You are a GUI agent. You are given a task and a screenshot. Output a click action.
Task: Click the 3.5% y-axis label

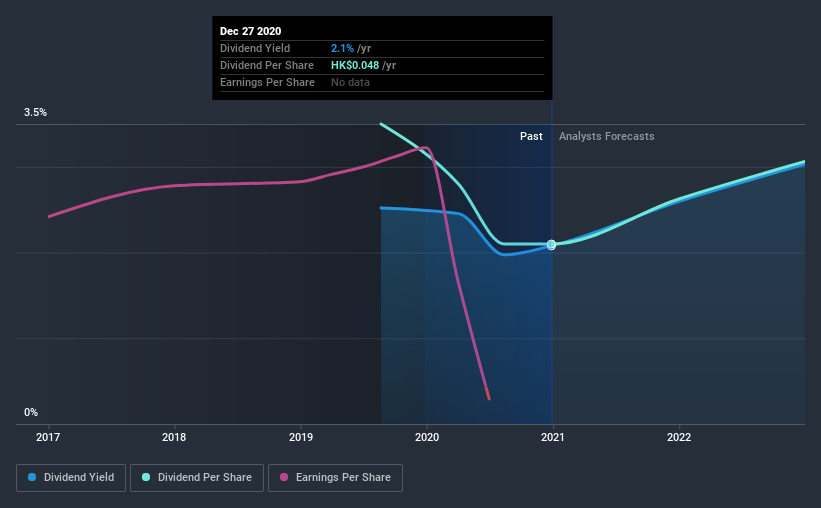[x=35, y=113]
